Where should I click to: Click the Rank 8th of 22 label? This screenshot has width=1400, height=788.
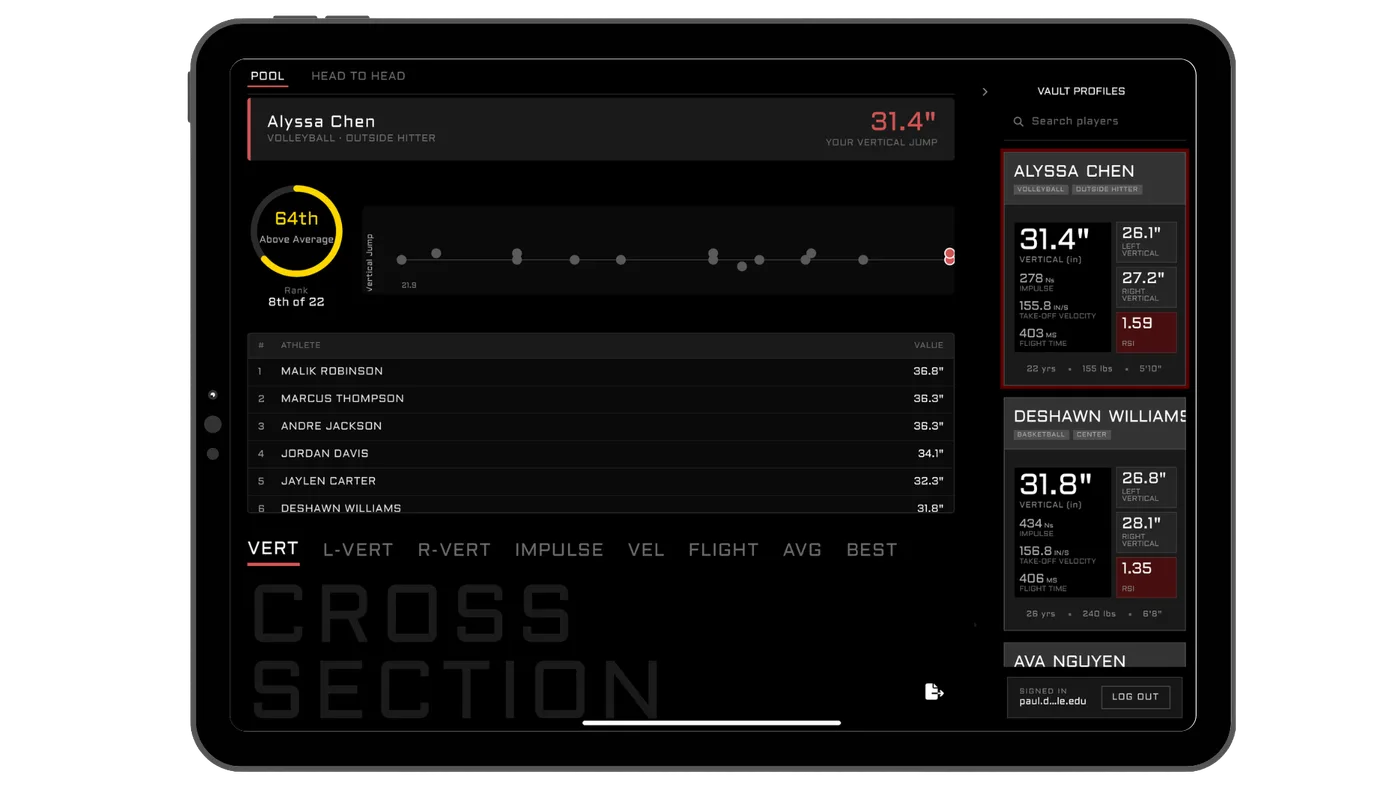pyautogui.click(x=296, y=297)
